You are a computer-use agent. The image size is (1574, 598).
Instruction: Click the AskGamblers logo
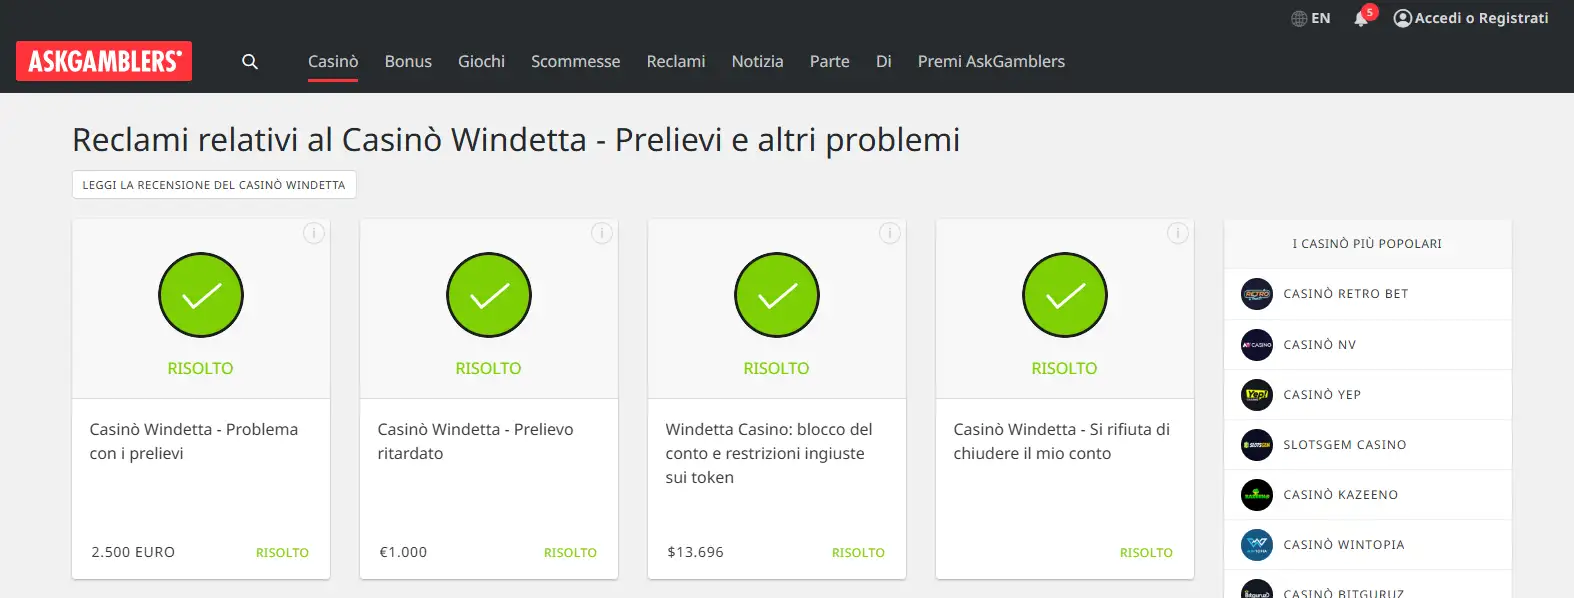point(104,61)
